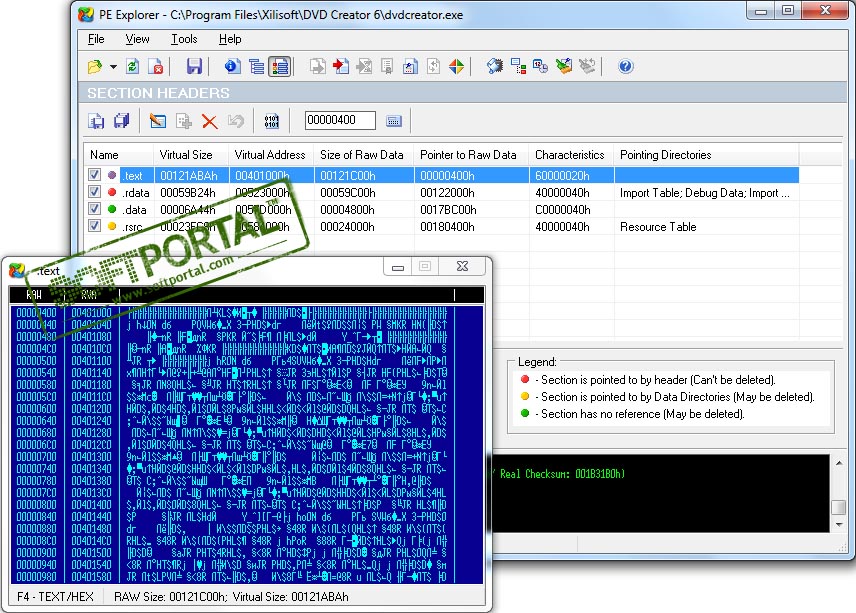
Task: Open Headers Info blue information icon
Action: (x=233, y=67)
